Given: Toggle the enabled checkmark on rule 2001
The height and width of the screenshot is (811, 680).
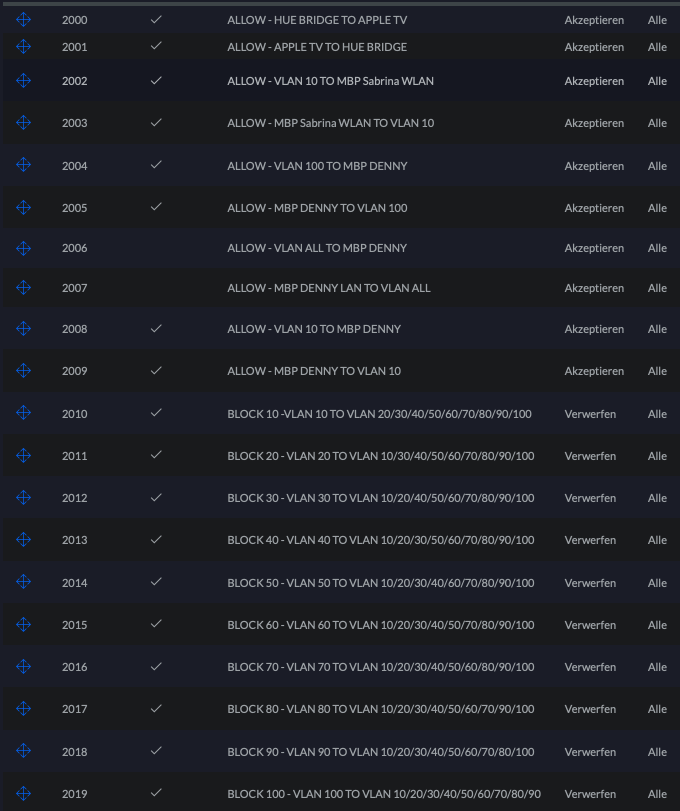Looking at the screenshot, I should coord(156,46).
